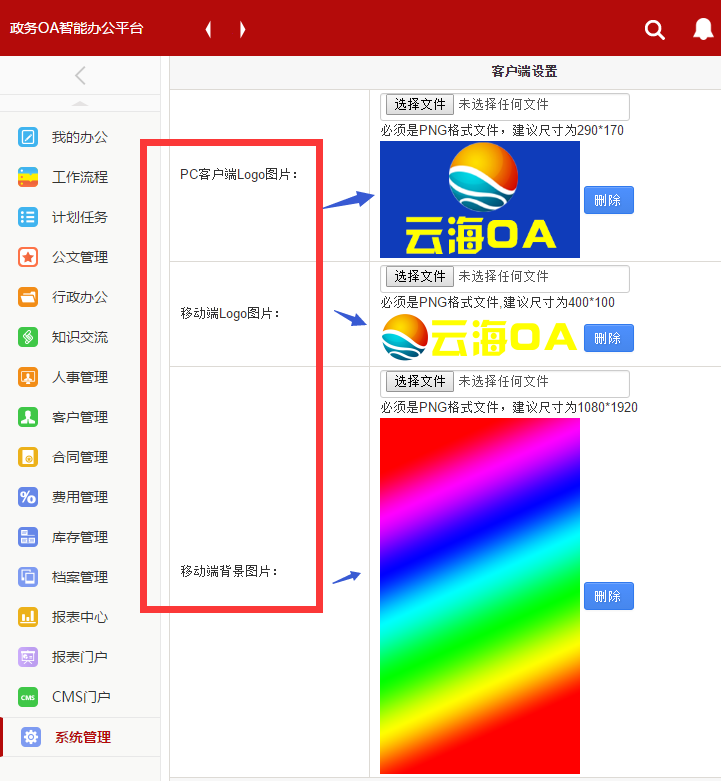Screen dimensions: 721x781
Task: Click the 行政办公 folder icon
Action: (28, 297)
